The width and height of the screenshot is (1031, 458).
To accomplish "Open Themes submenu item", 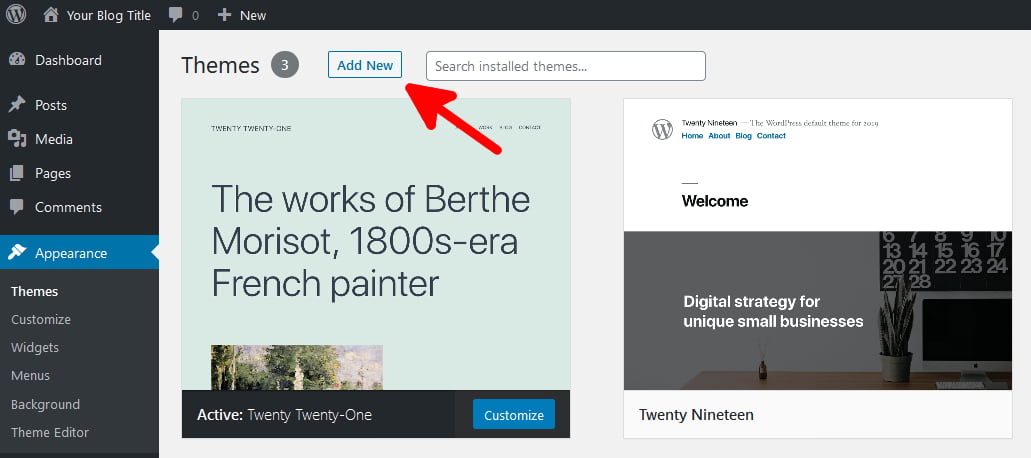I will point(34,291).
